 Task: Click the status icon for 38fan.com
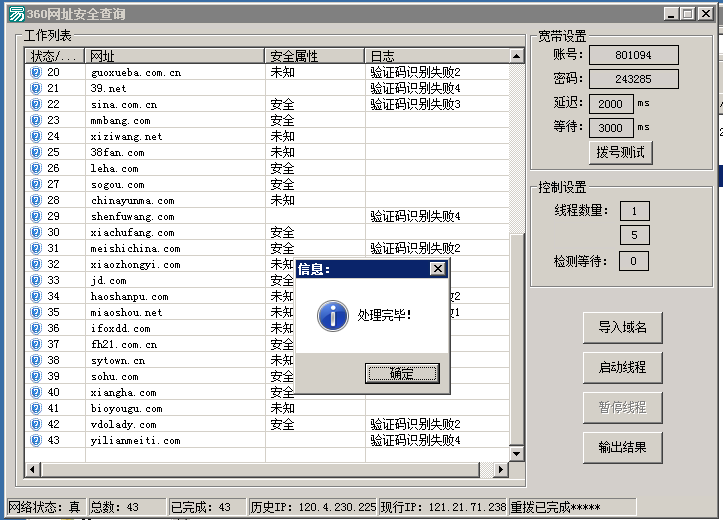[36, 152]
